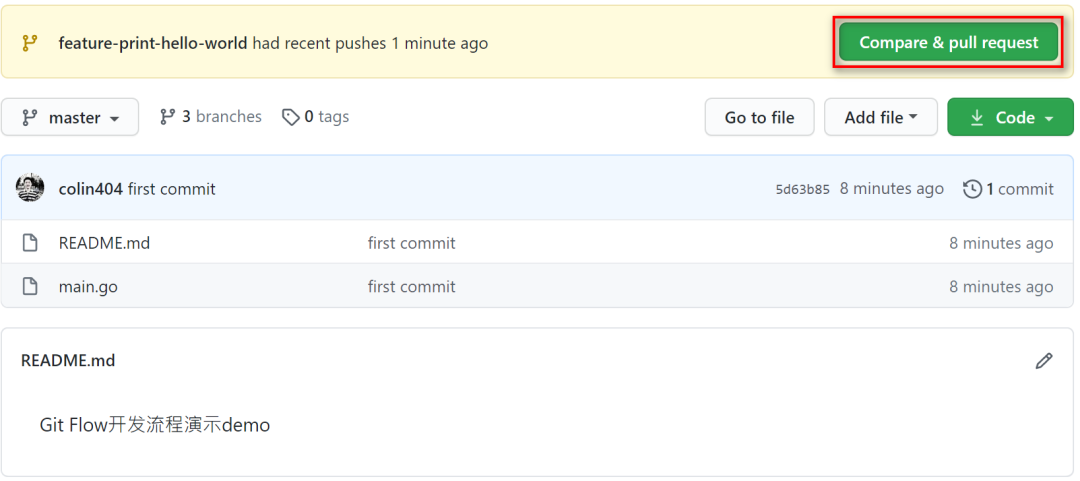This screenshot has height=481, width=1080.
Task: Click the branches icon beside 3 branches
Action: click(168, 117)
